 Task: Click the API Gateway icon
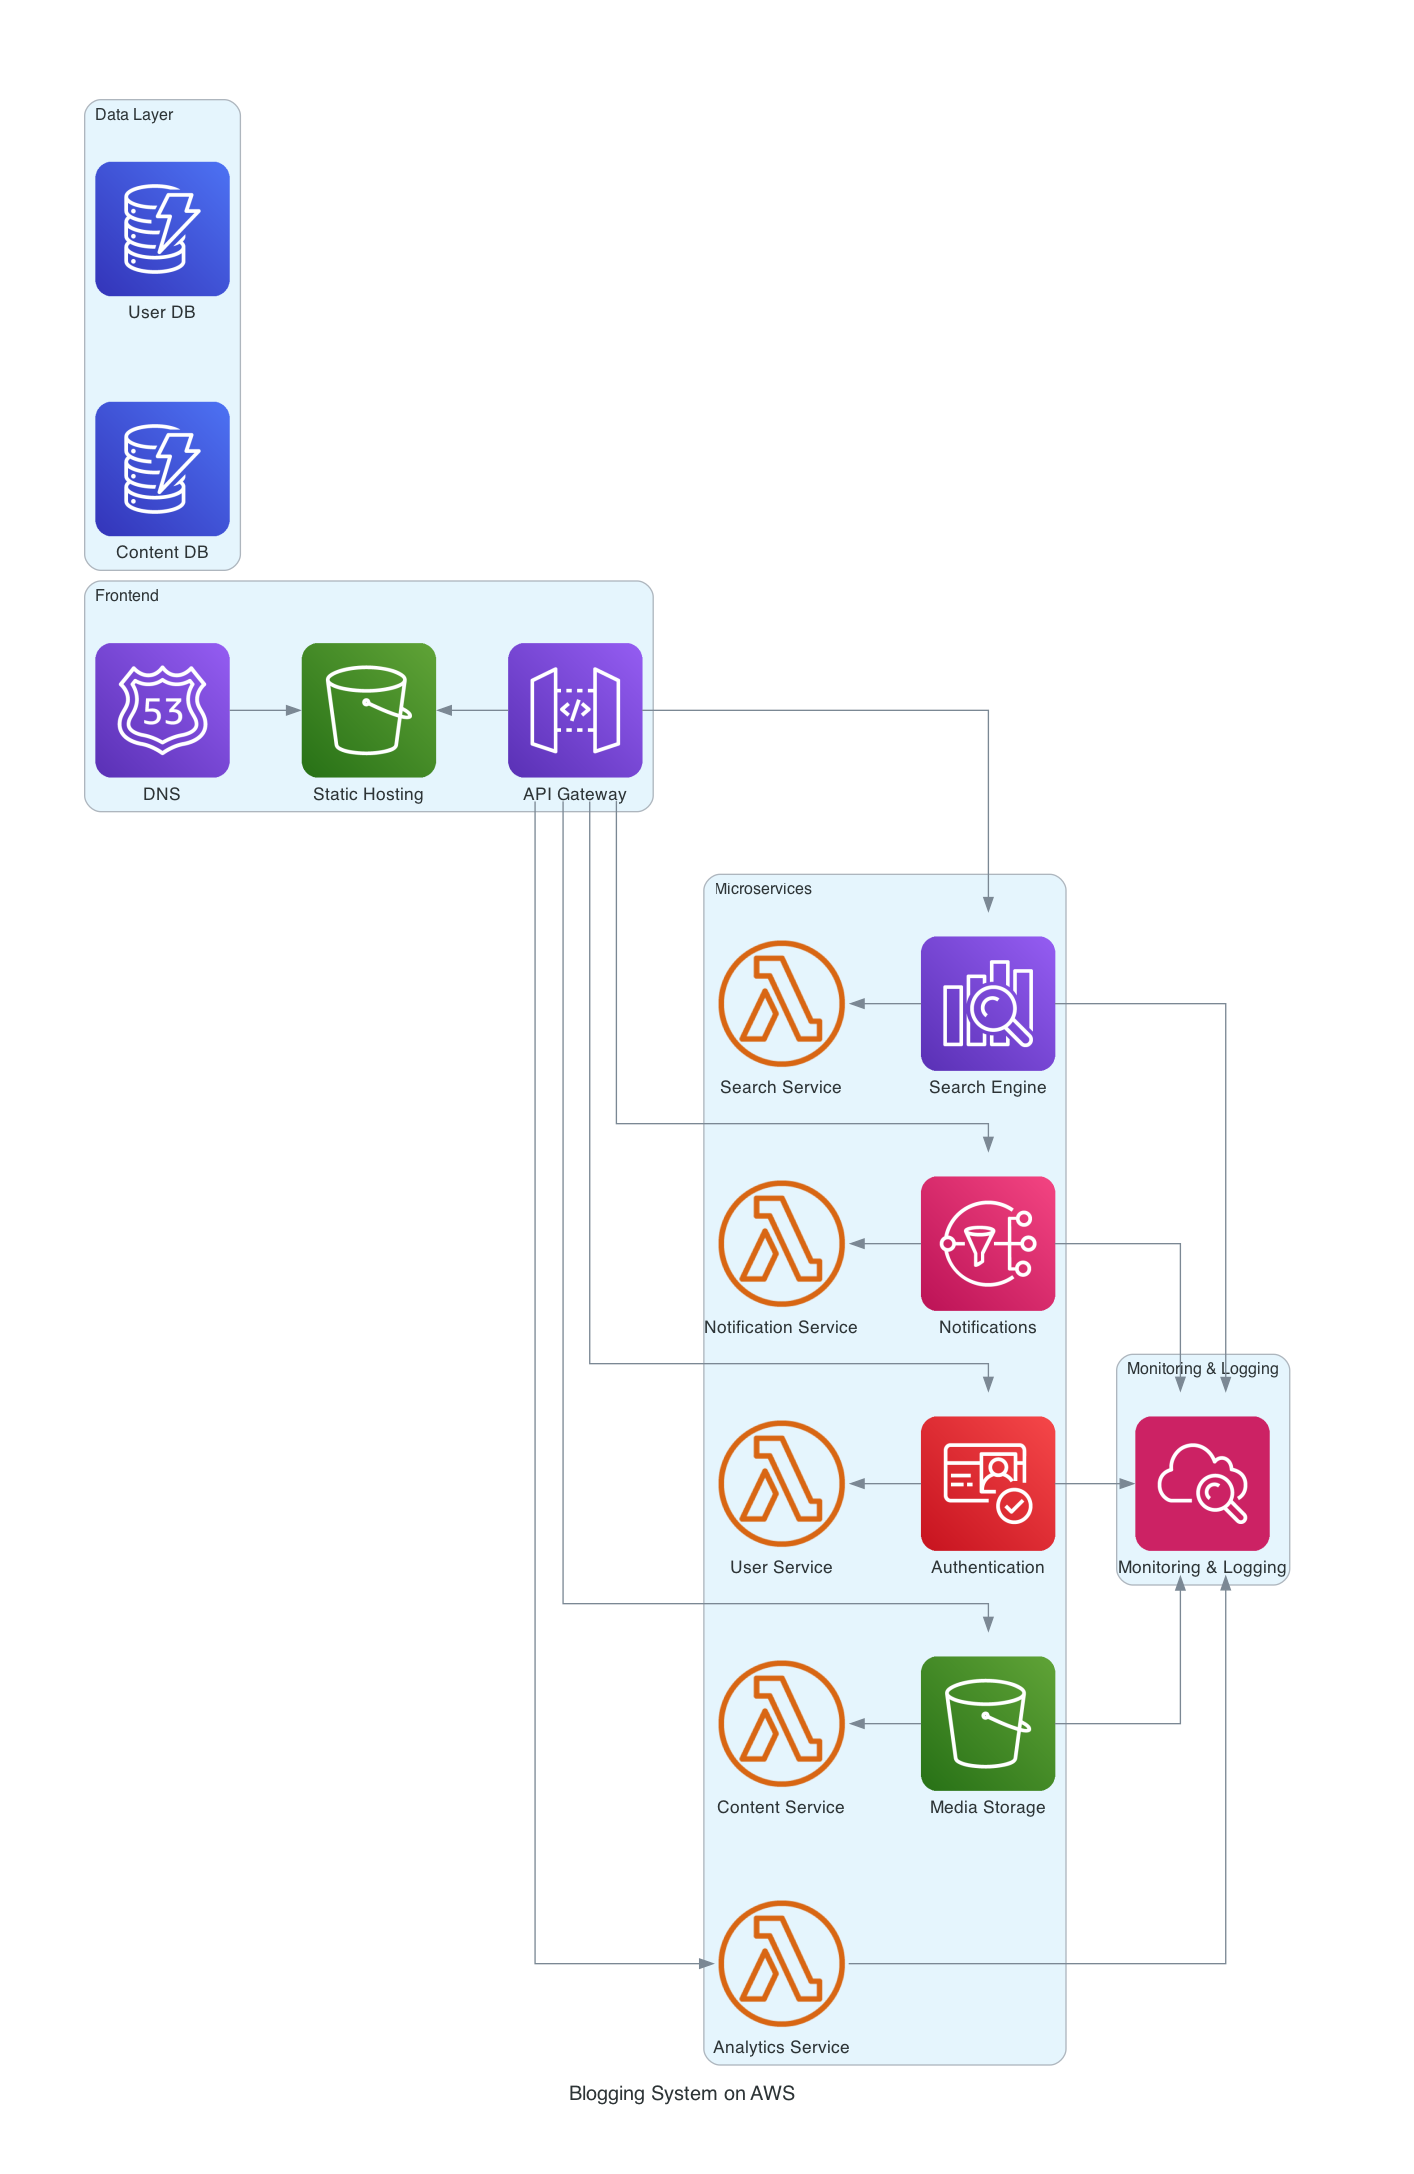pos(575,710)
